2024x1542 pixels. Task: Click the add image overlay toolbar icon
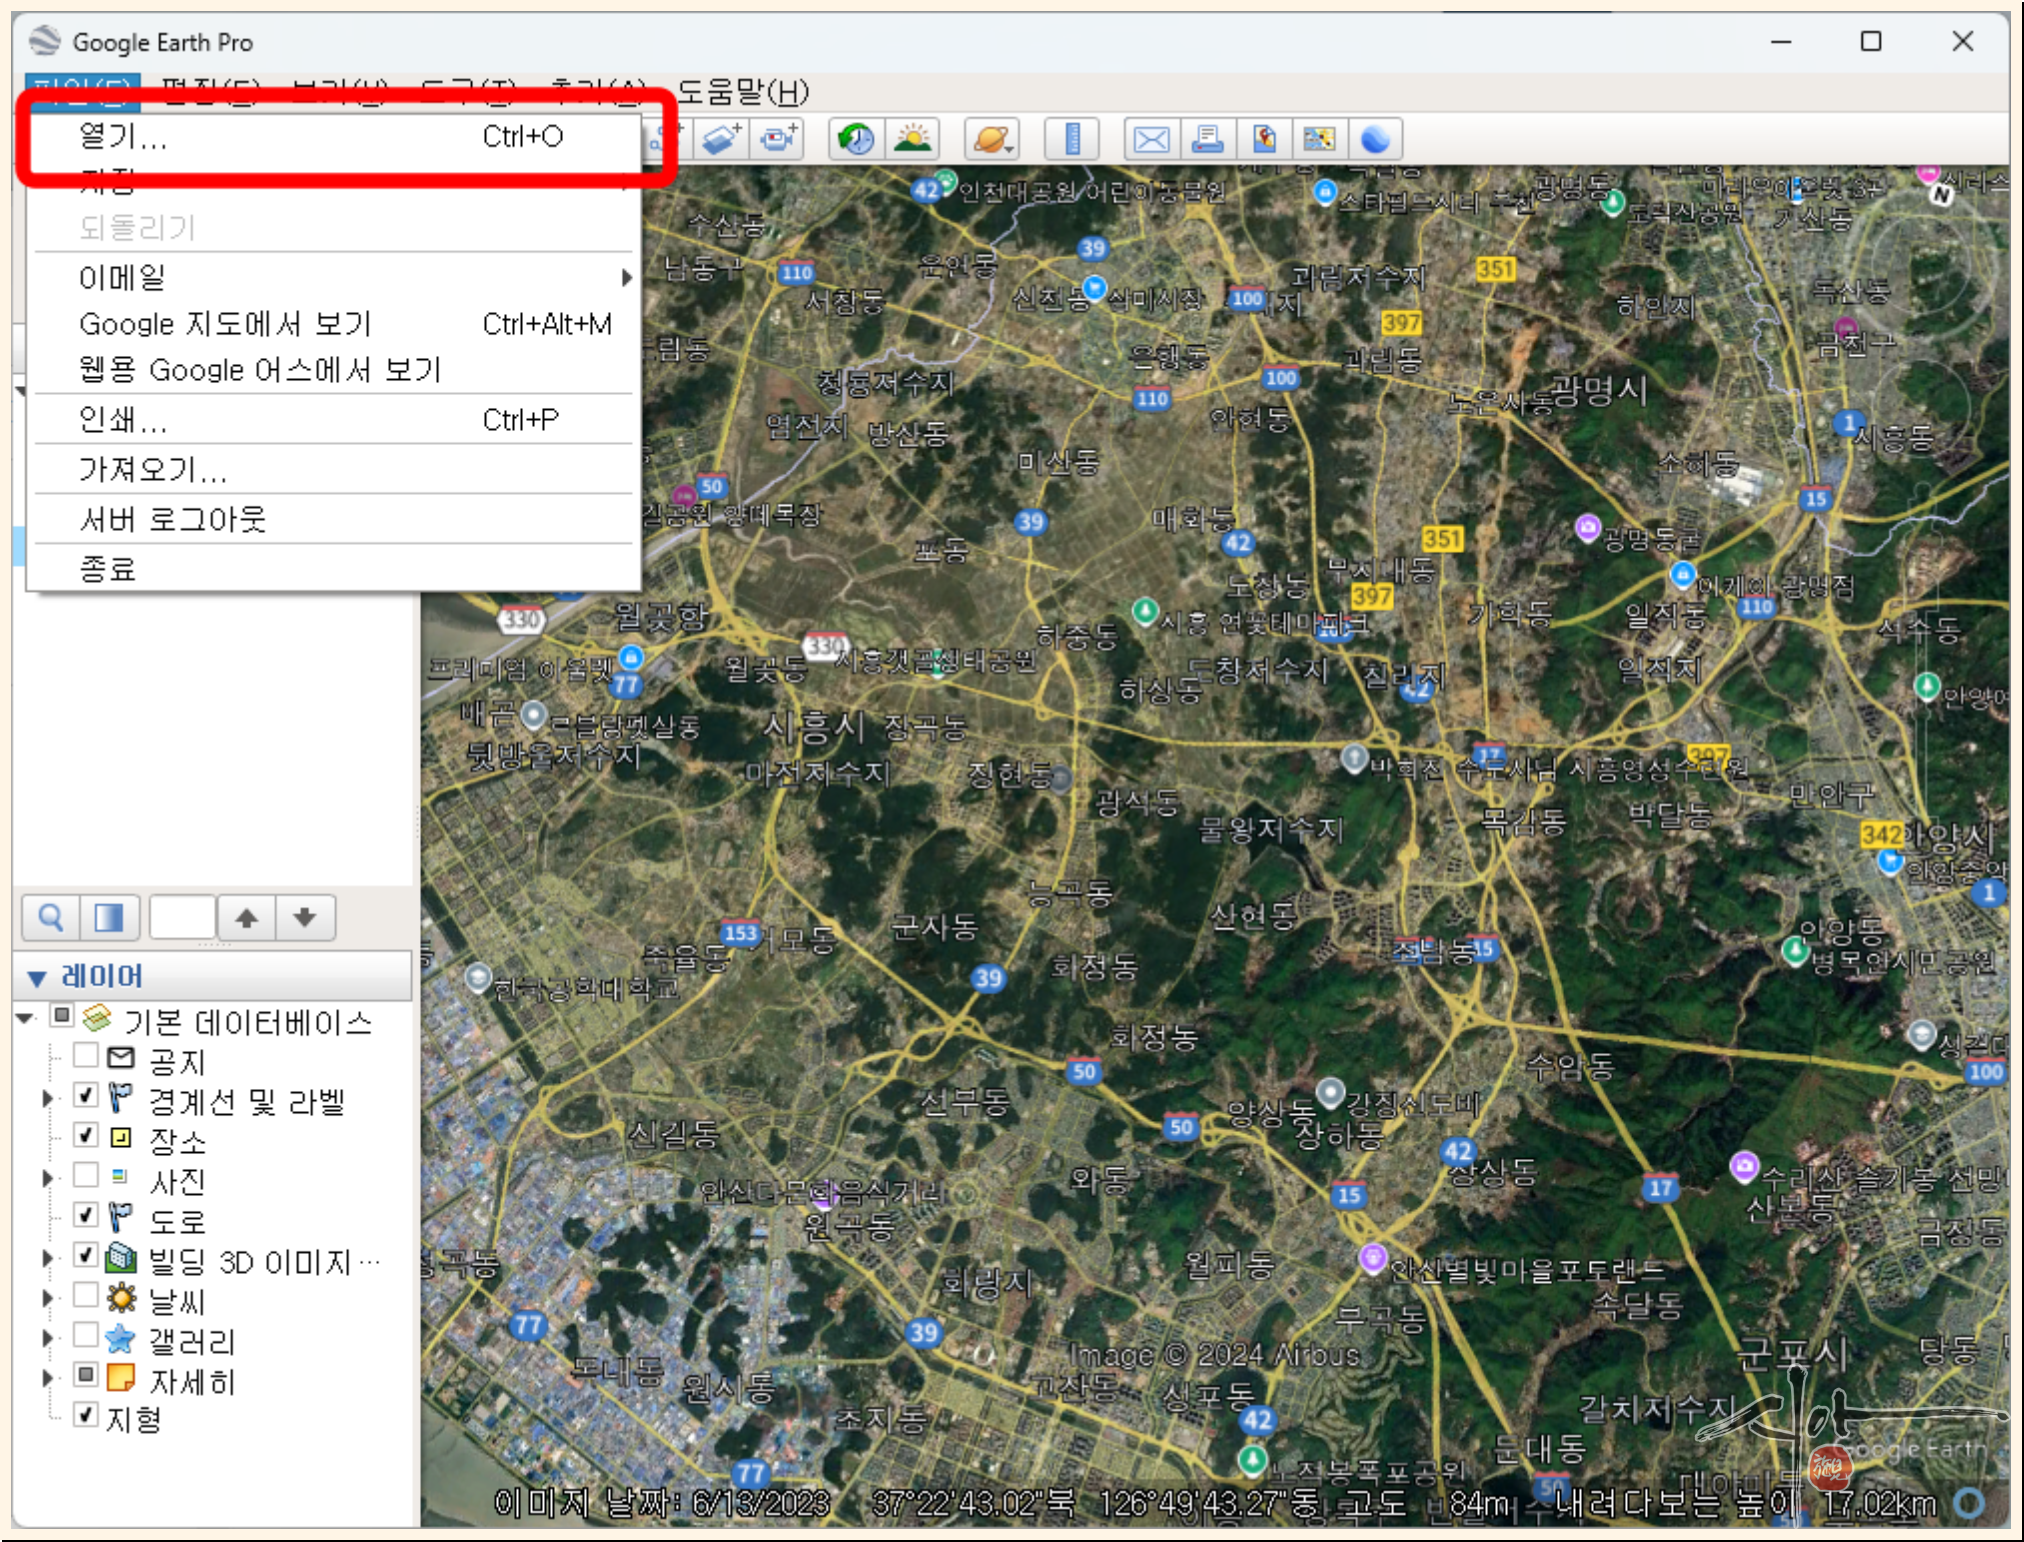pos(723,139)
